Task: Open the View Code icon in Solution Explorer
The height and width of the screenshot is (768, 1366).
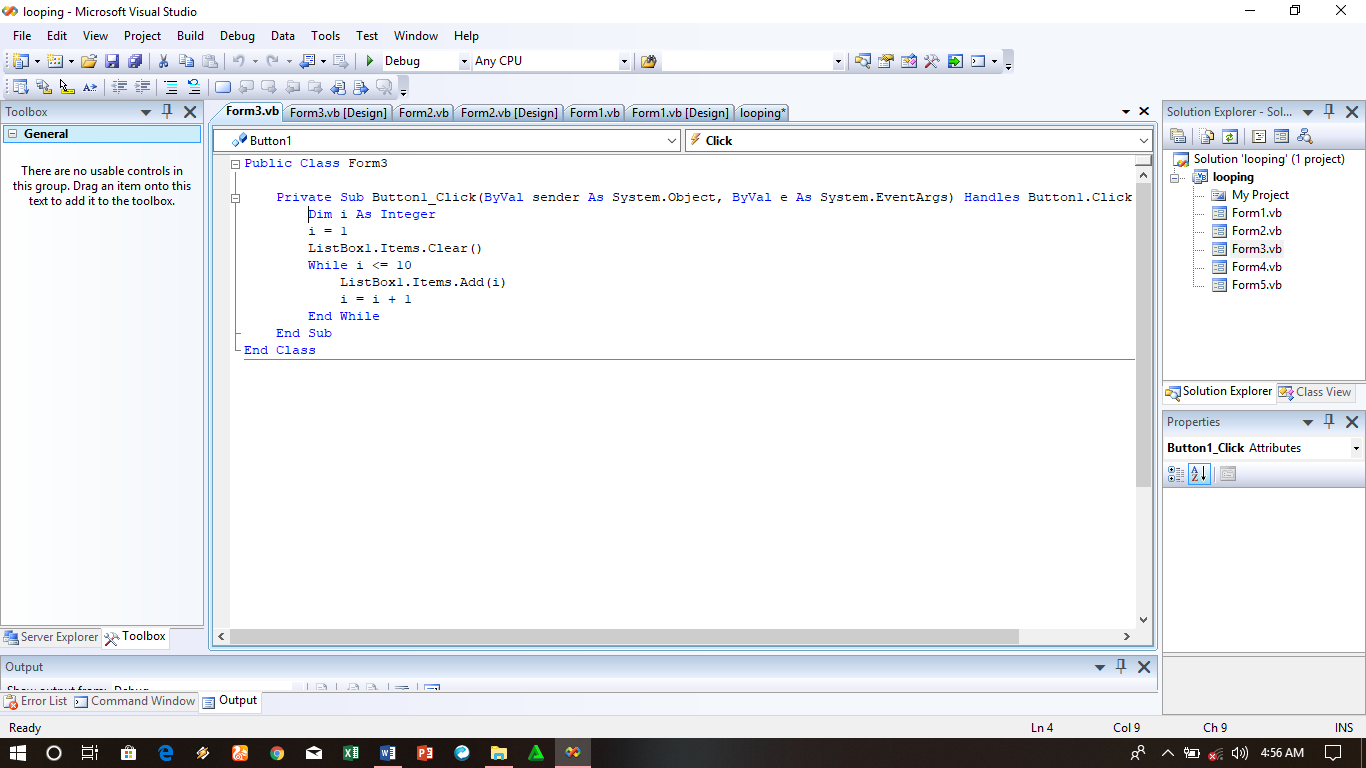Action: point(1257,135)
